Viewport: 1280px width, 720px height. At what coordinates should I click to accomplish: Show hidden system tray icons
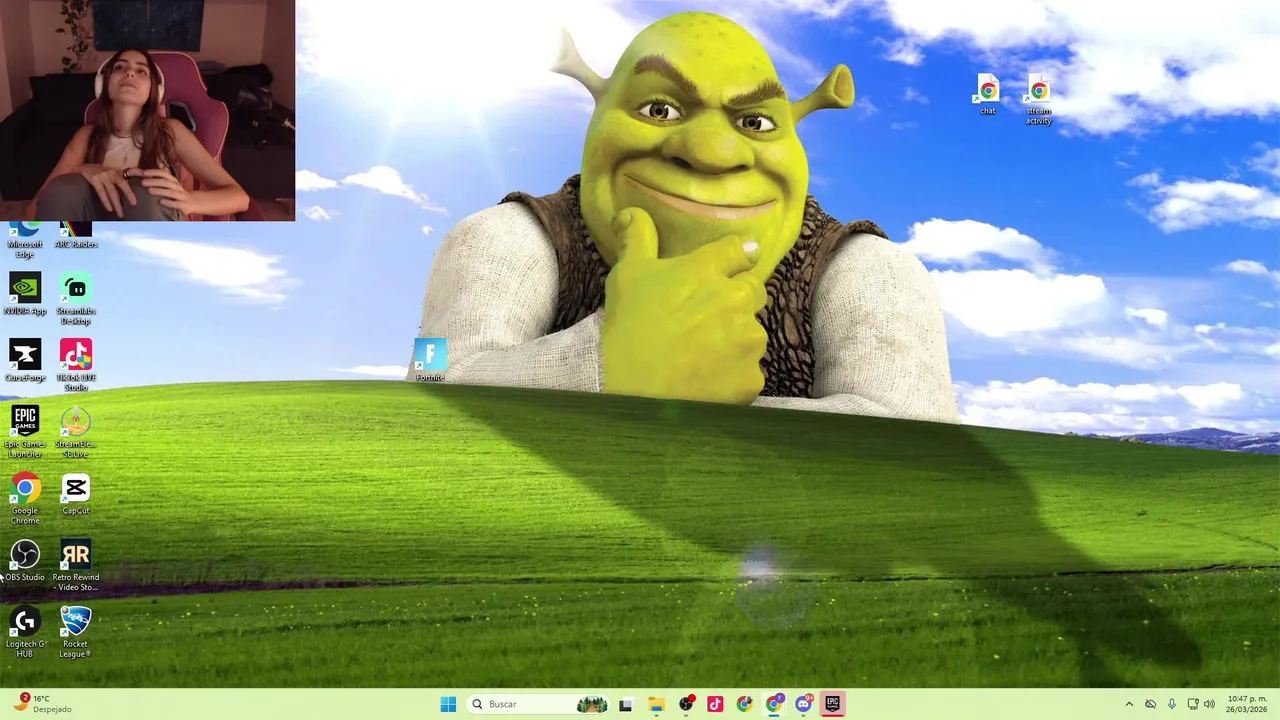1129,704
